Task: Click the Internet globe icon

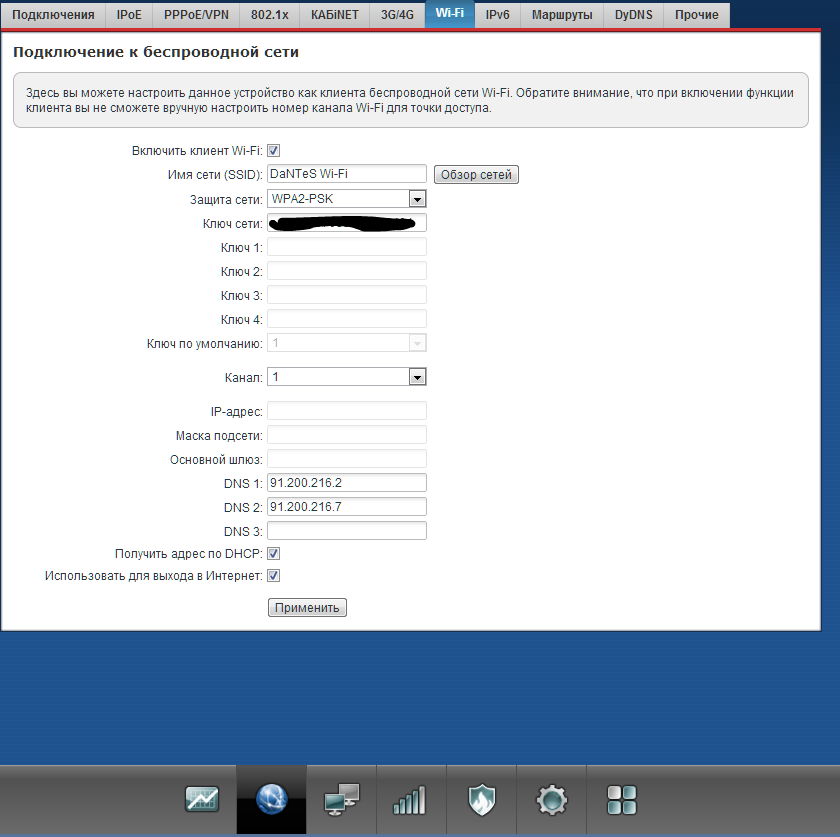Action: click(271, 799)
